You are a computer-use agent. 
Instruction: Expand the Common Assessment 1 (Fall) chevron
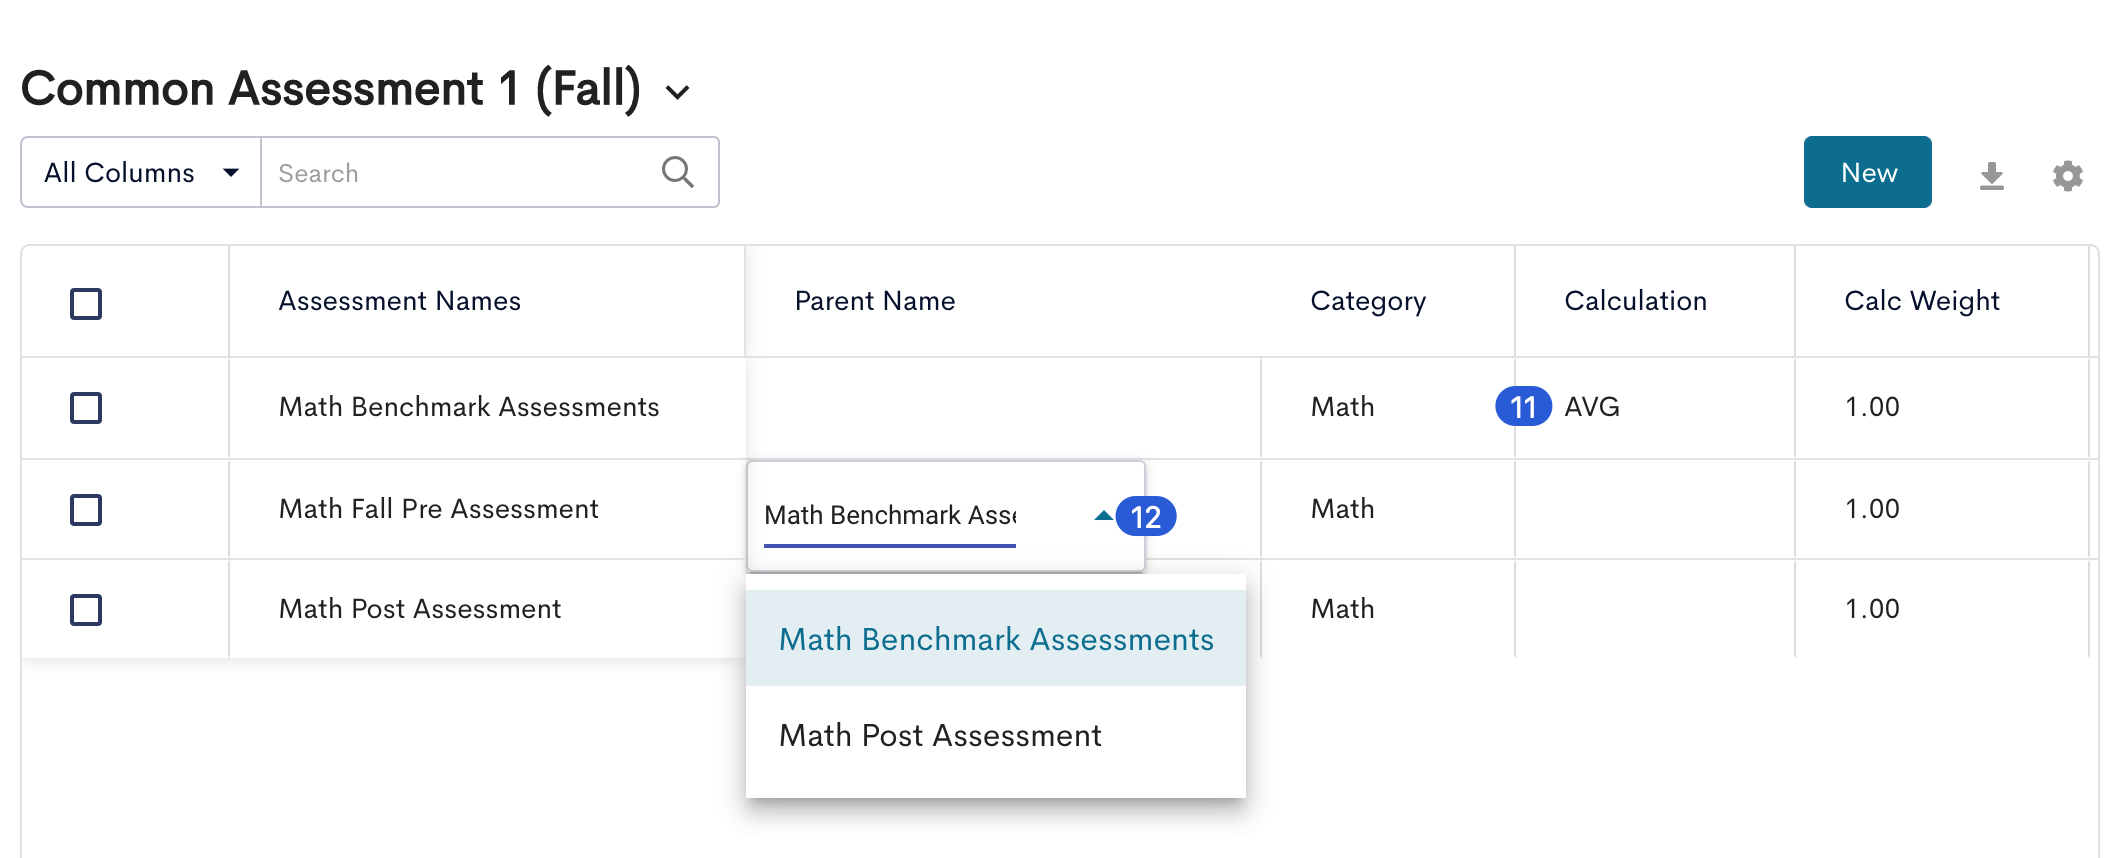[678, 93]
